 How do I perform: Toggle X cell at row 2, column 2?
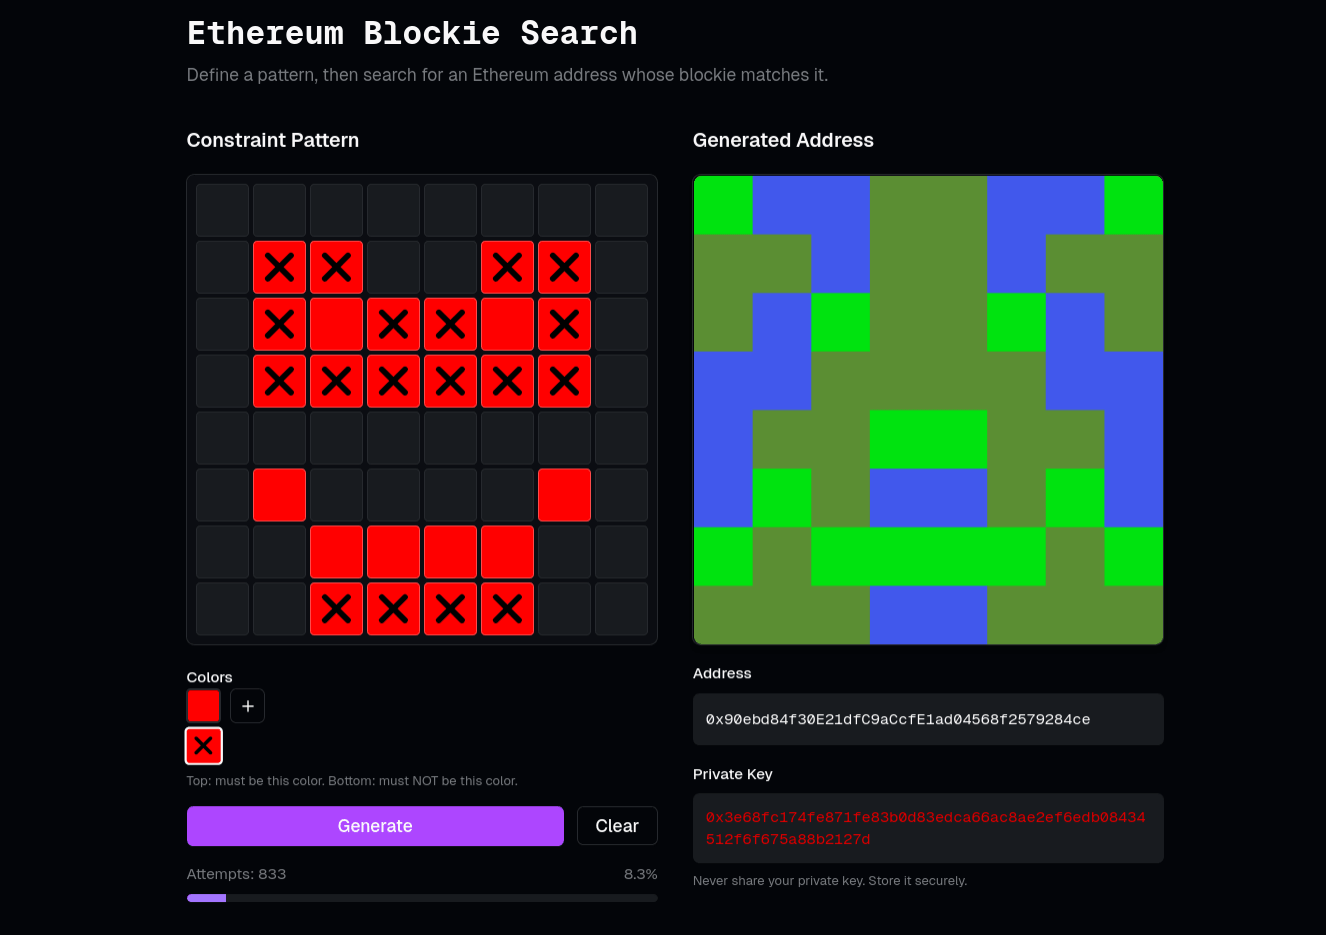coord(279,267)
